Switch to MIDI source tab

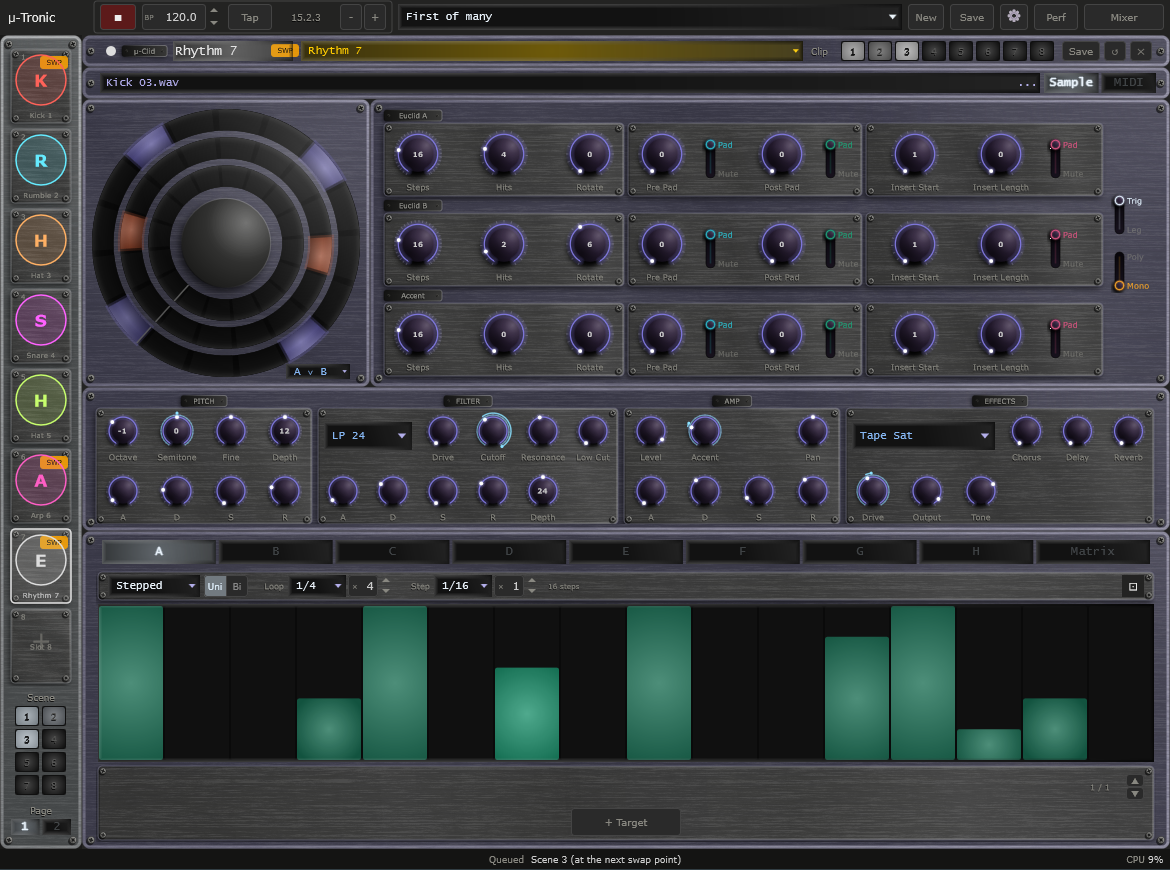1127,83
